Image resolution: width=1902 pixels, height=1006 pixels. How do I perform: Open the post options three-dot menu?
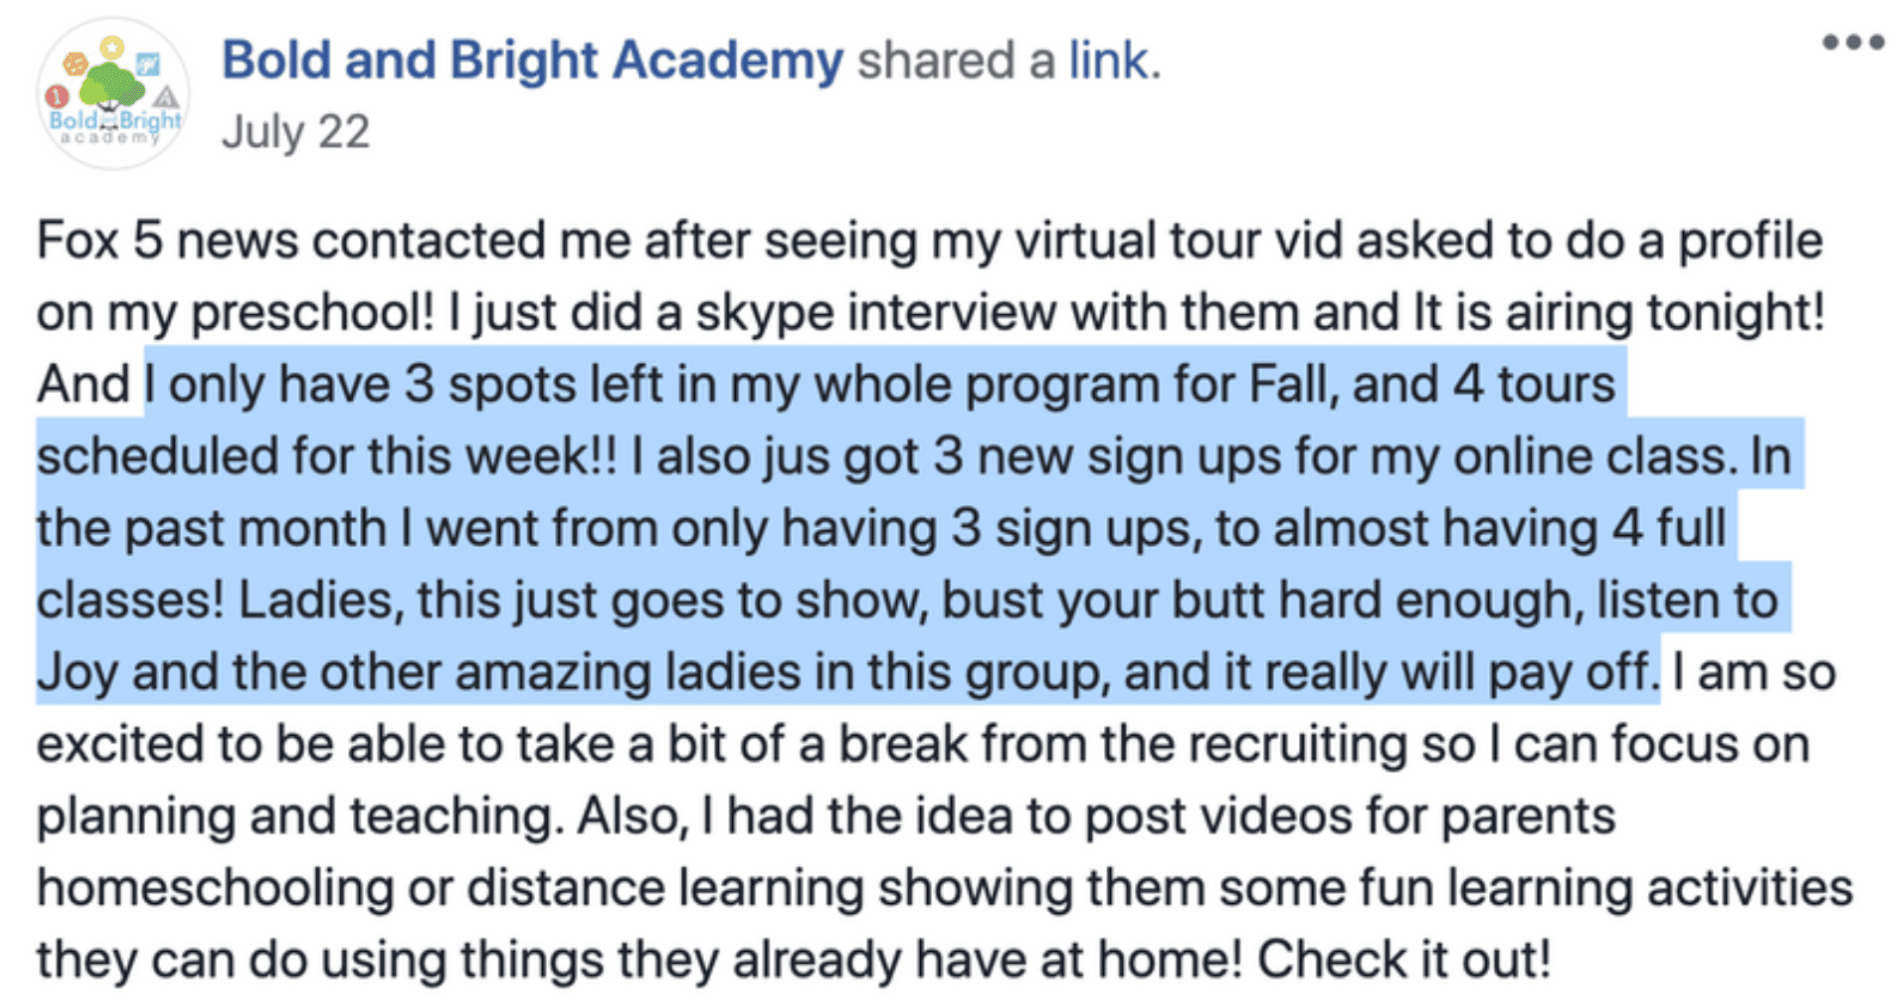pos(1852,42)
